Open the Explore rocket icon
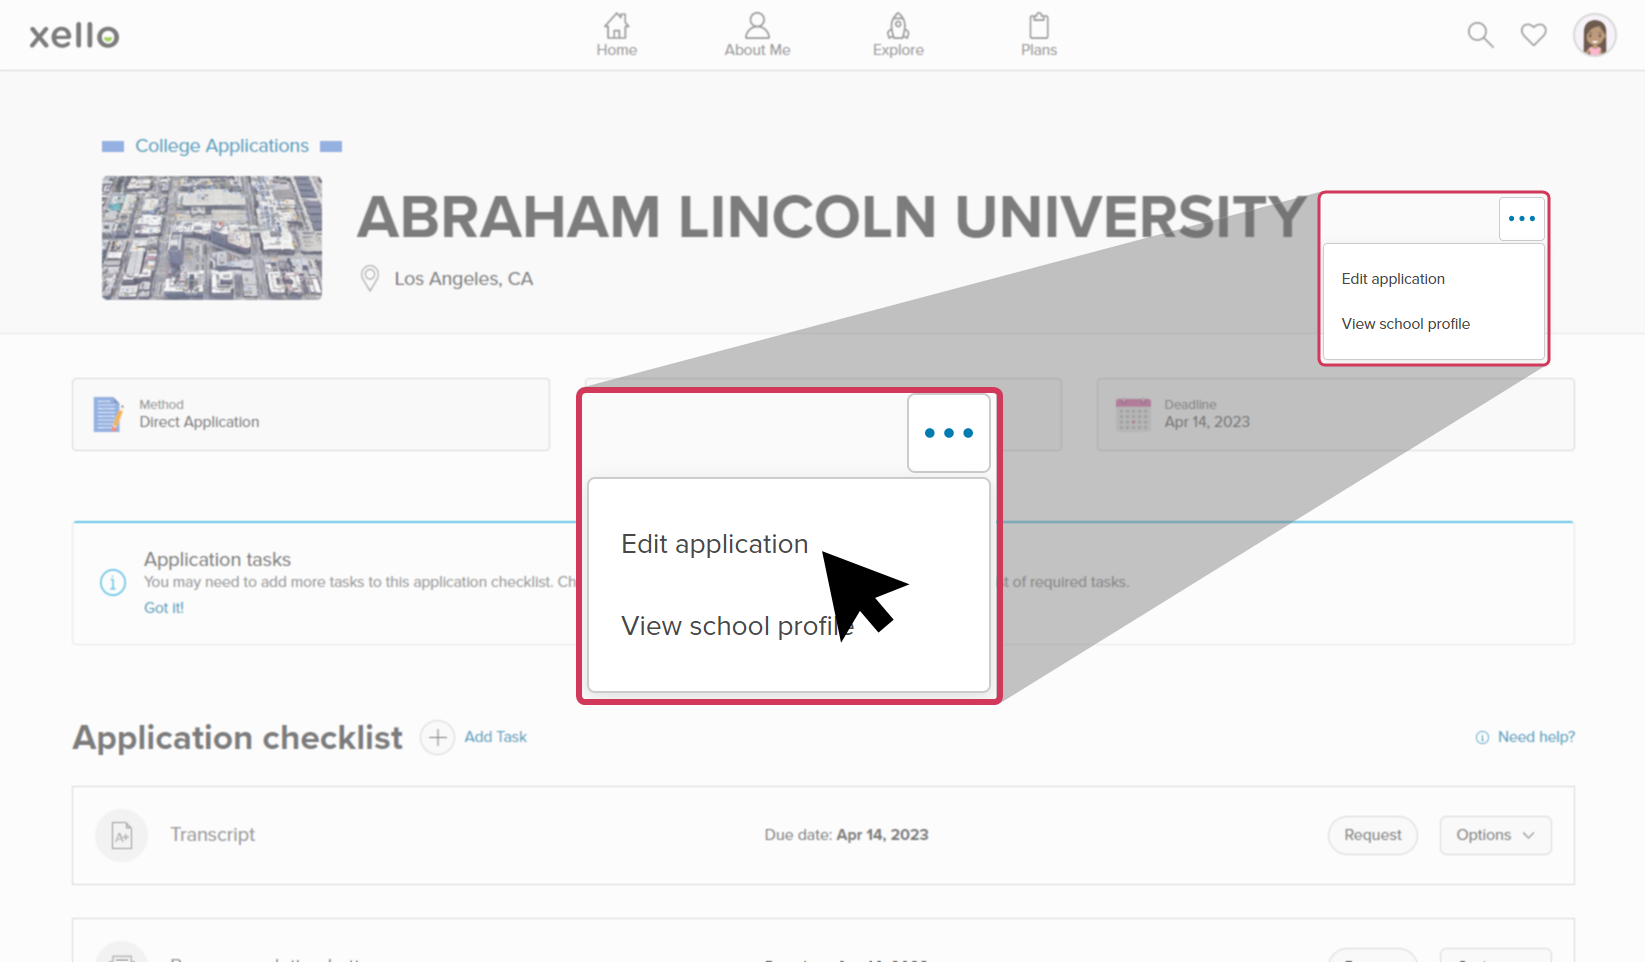The height and width of the screenshot is (962, 1645). point(898,34)
